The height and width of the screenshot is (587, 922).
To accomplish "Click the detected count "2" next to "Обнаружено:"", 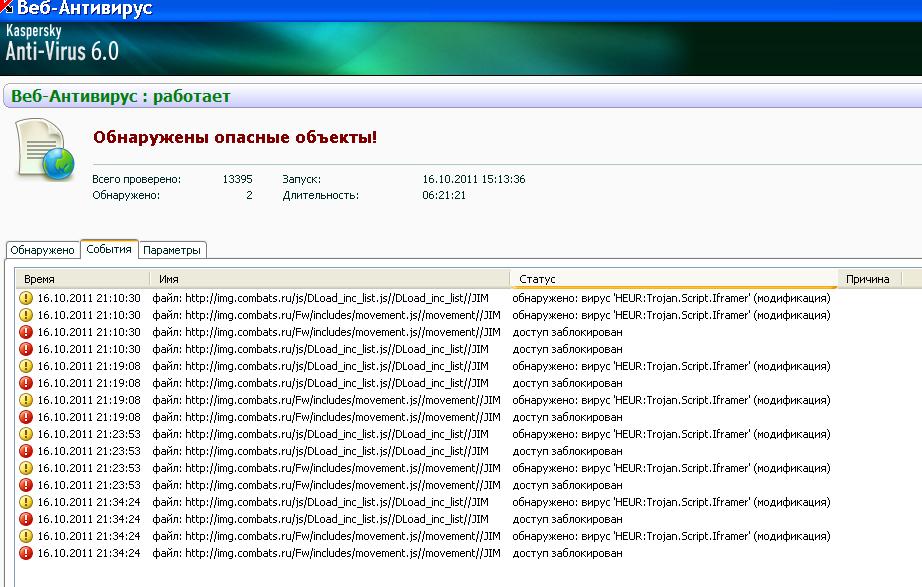I will tap(249, 195).
